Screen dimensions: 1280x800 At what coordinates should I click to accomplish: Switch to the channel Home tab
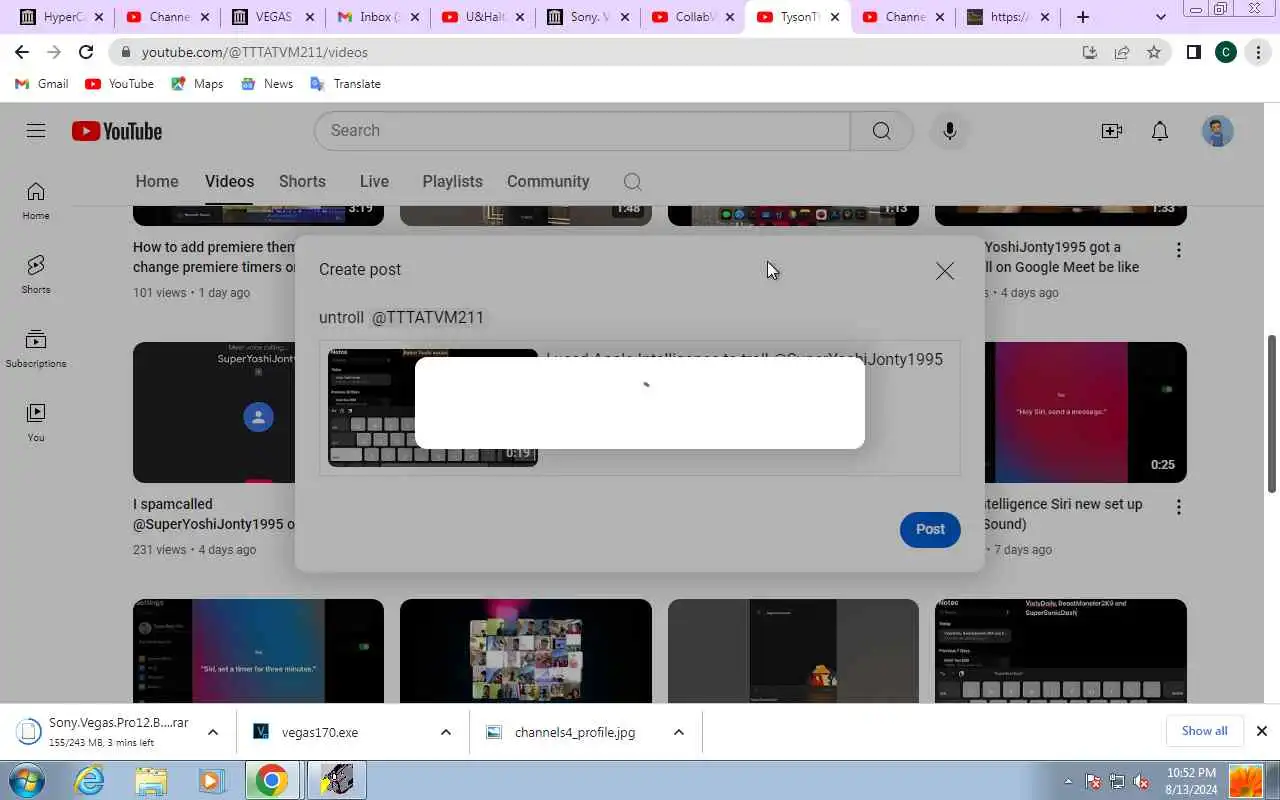click(x=157, y=181)
